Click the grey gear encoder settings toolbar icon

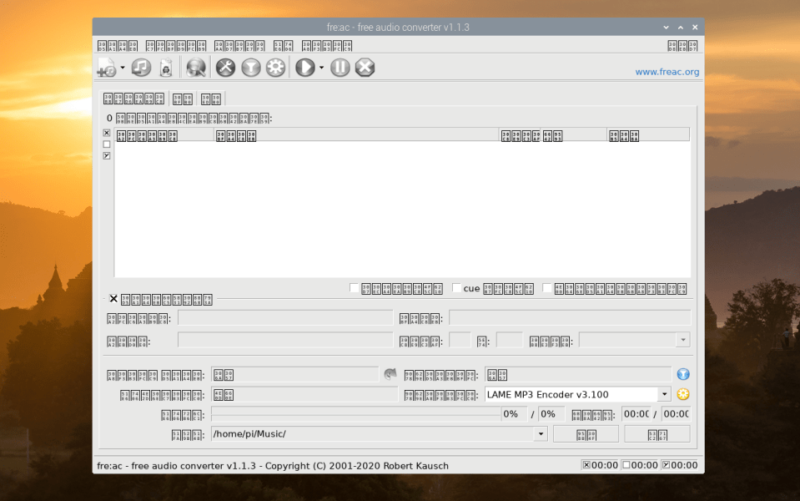[276, 67]
